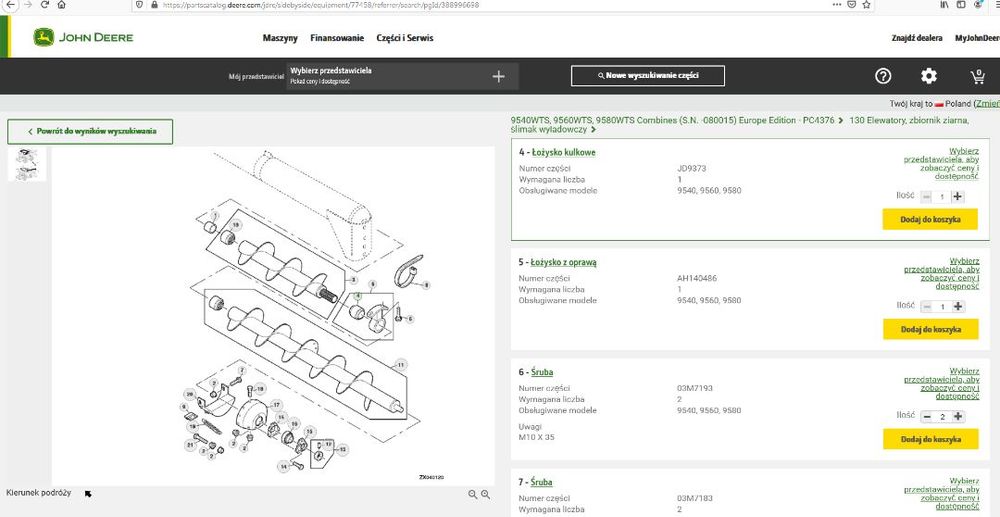
Task: Add item 6 Śruba to the cart
Action: click(x=930, y=439)
